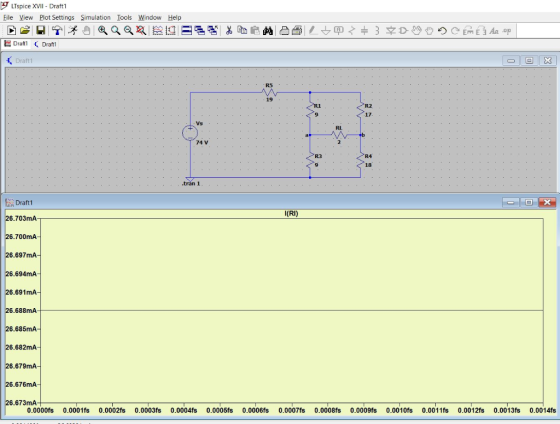The width and height of the screenshot is (560, 424).
Task: Select the place diode tool
Action: 391,31
